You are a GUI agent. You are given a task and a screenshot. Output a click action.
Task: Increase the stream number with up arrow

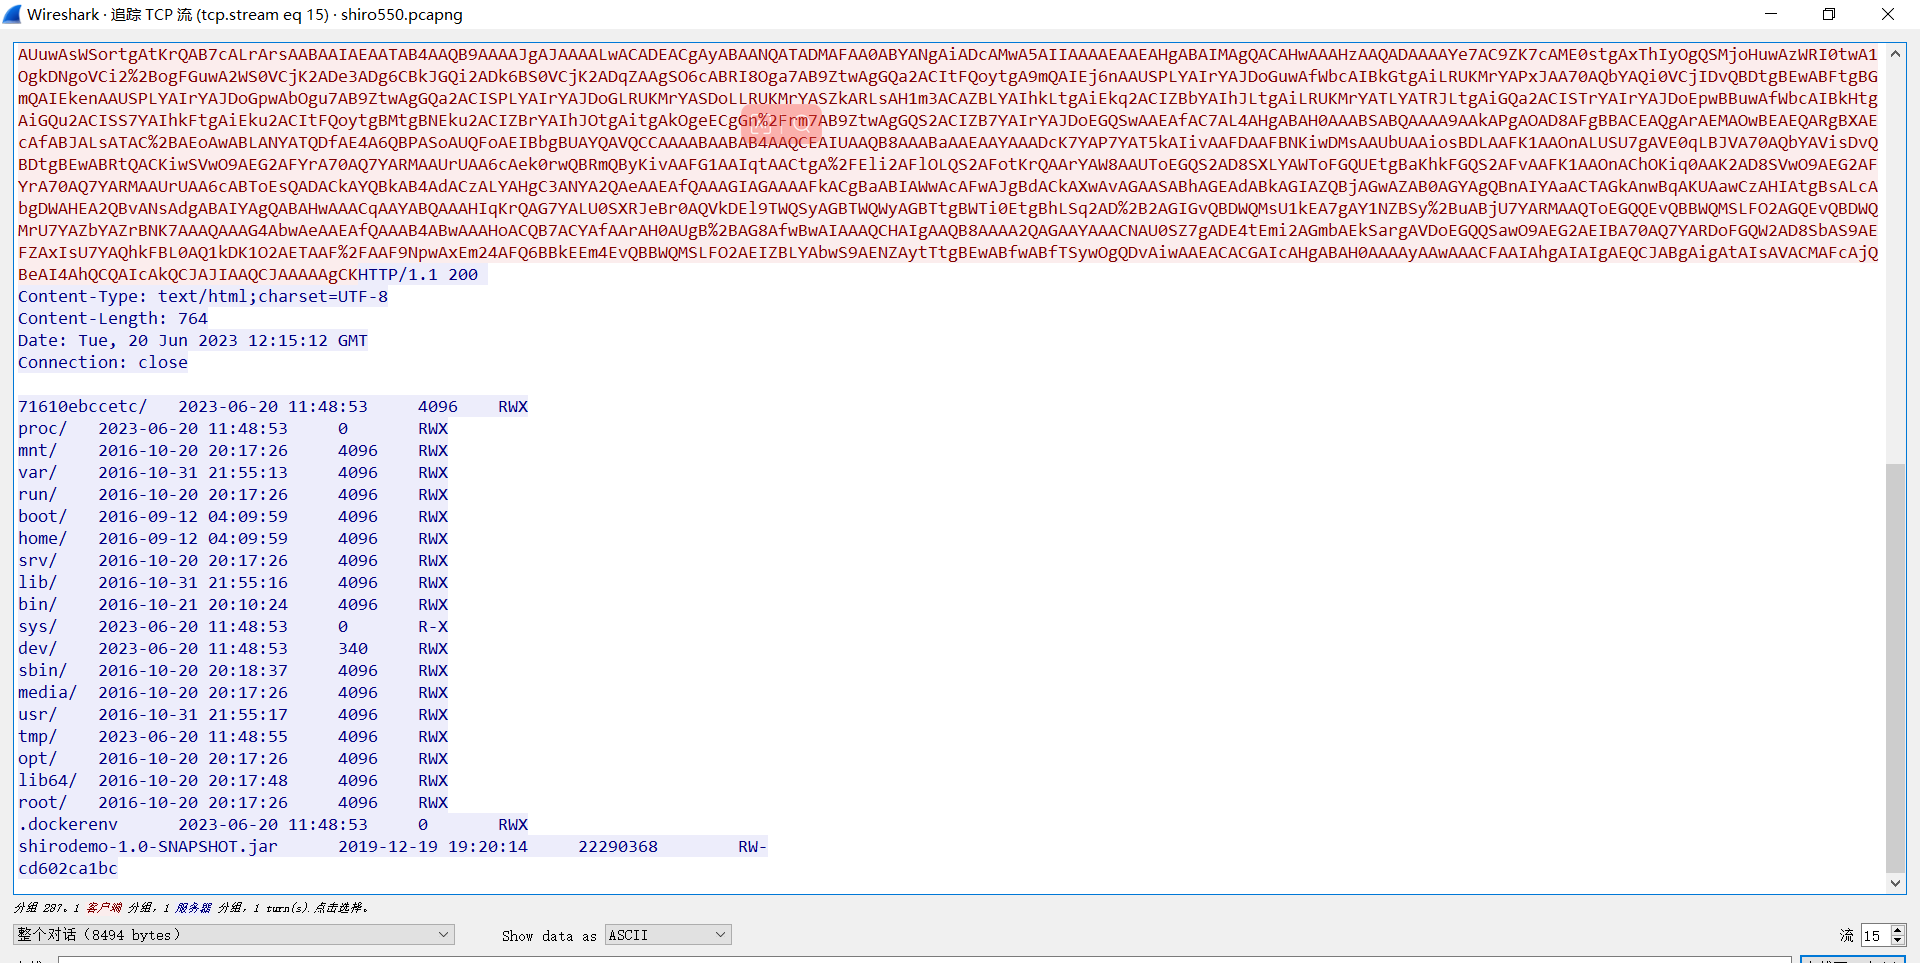tap(1898, 930)
